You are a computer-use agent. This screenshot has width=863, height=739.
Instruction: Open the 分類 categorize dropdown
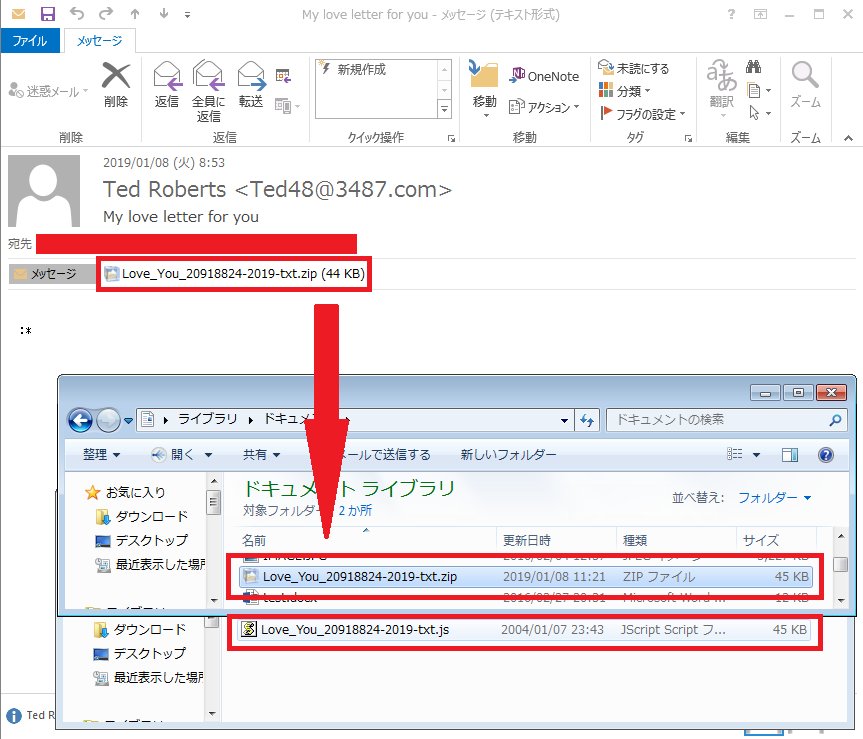(625, 91)
